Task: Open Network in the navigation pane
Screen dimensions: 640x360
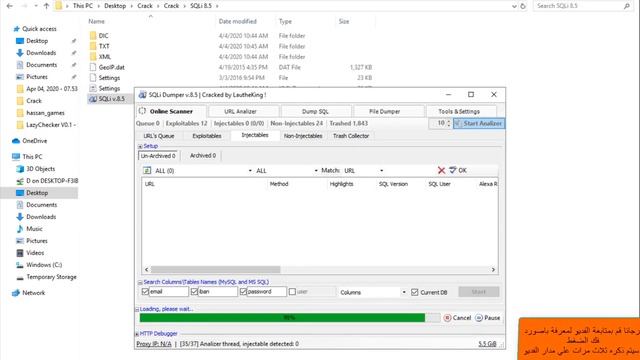Action: click(33, 293)
